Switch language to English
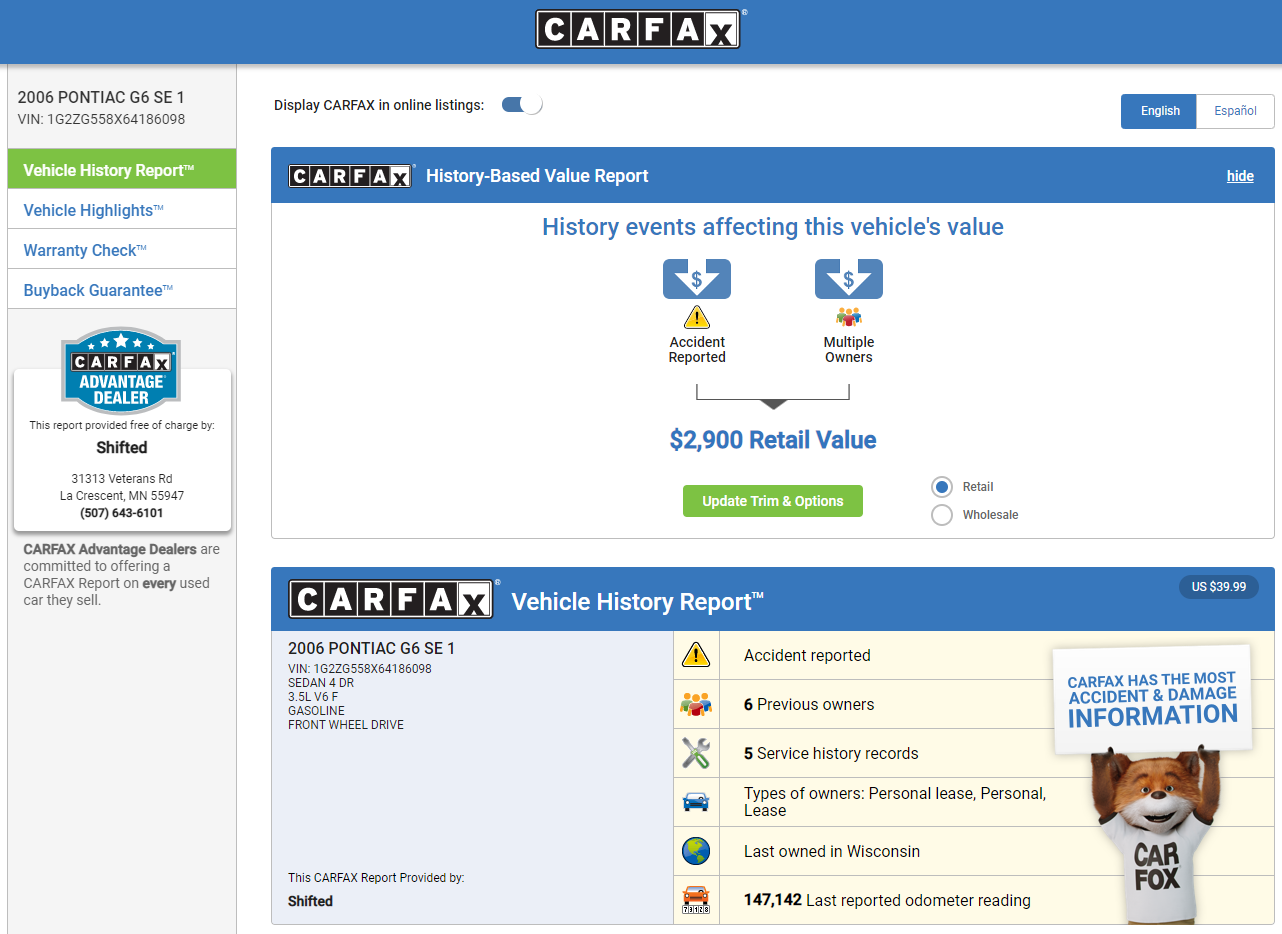 1160,111
